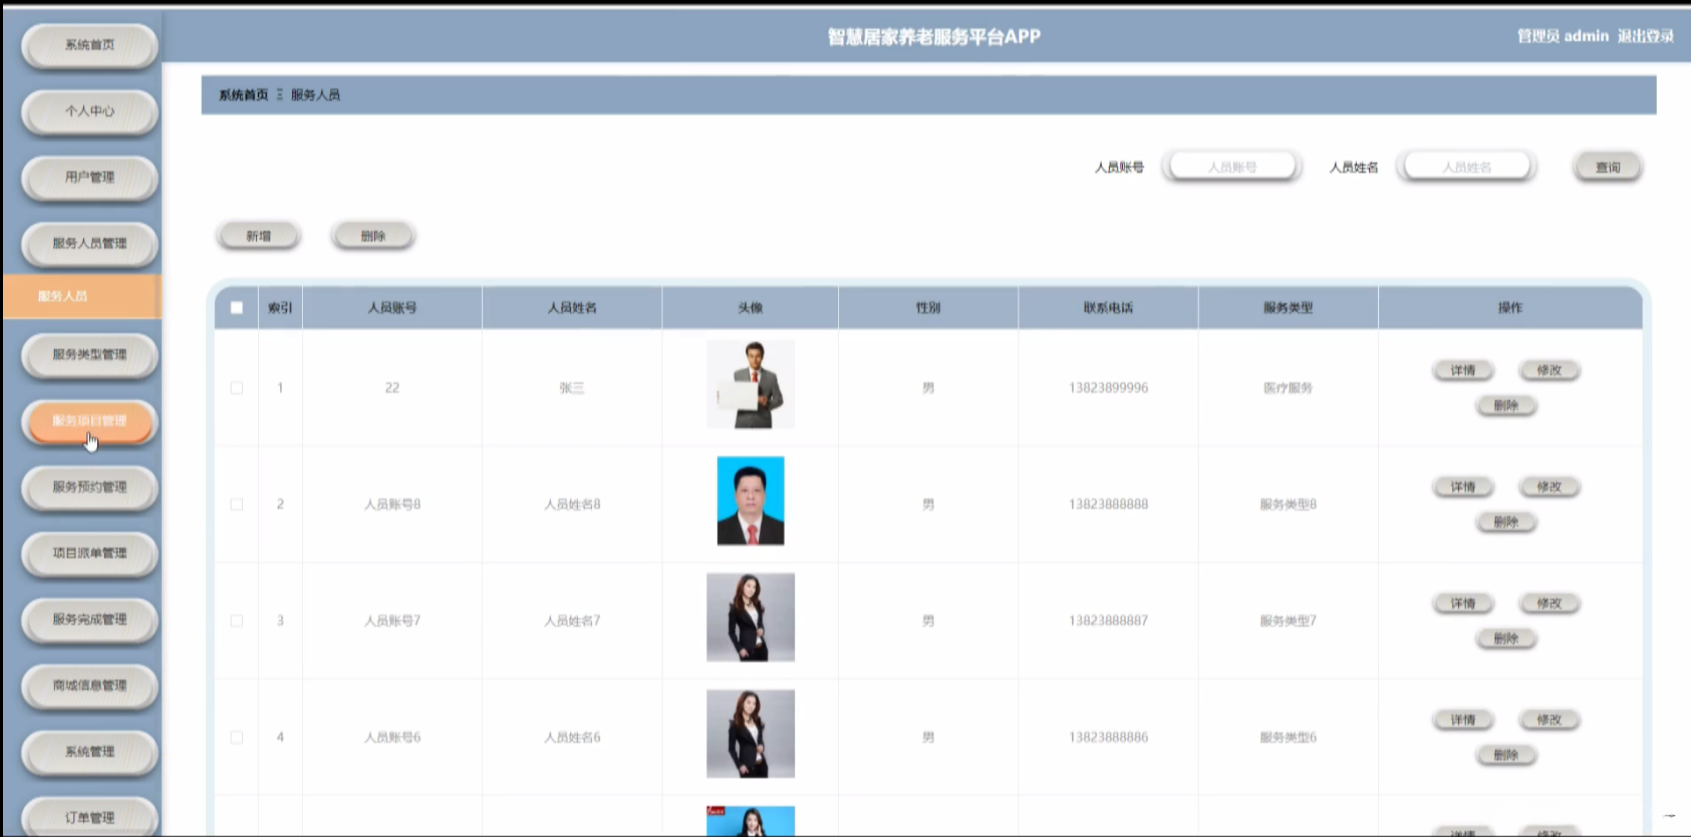View 详情 for 人员姓名7
Screen dimensions: 1691x837
click(x=1463, y=604)
